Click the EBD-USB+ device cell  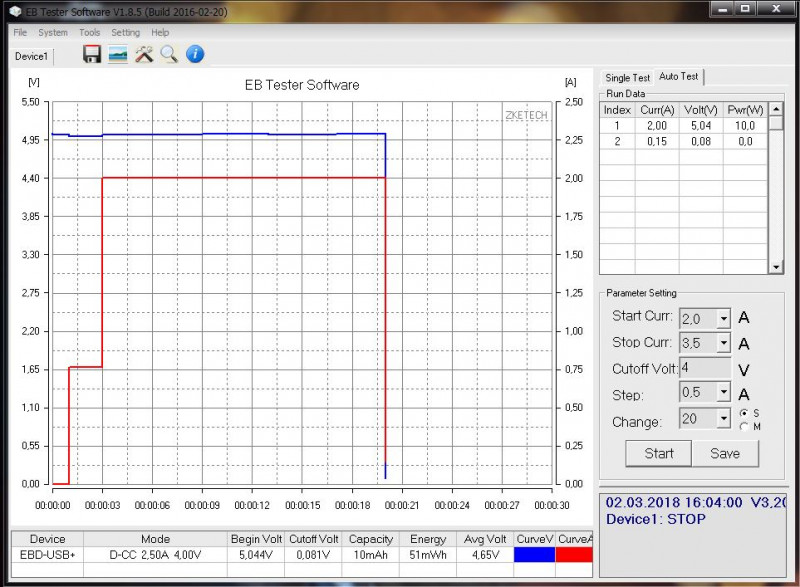(x=47, y=554)
